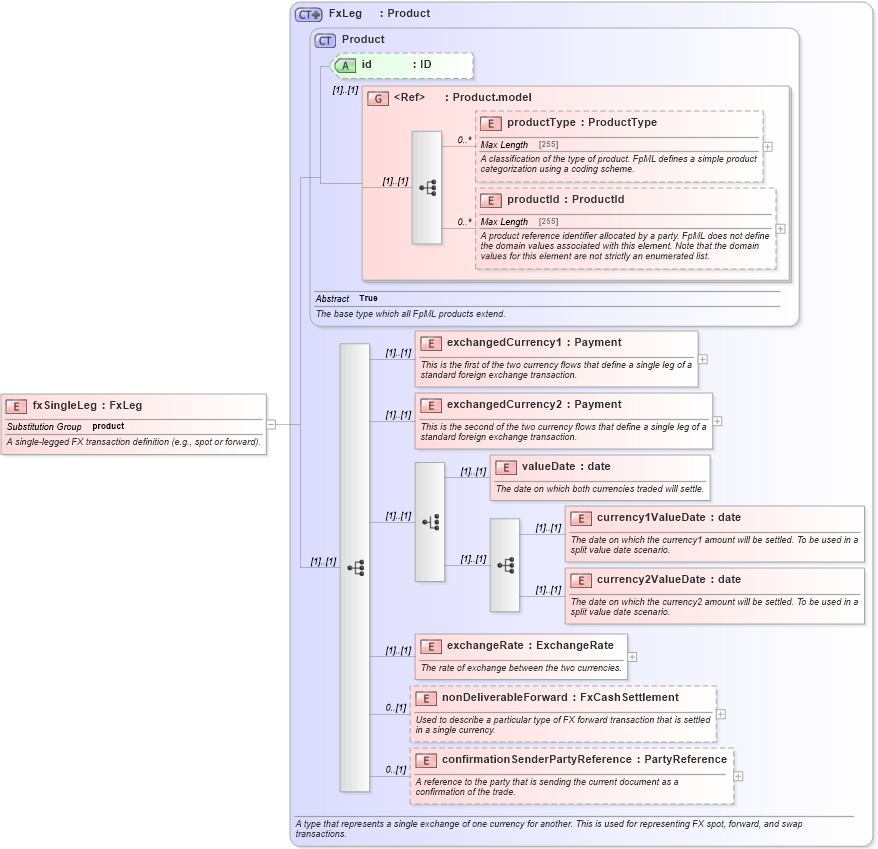Click the 'confirmationSenderPartyReference : PartyReference' label
The height and width of the screenshot is (849, 878).
pyautogui.click(x=584, y=759)
